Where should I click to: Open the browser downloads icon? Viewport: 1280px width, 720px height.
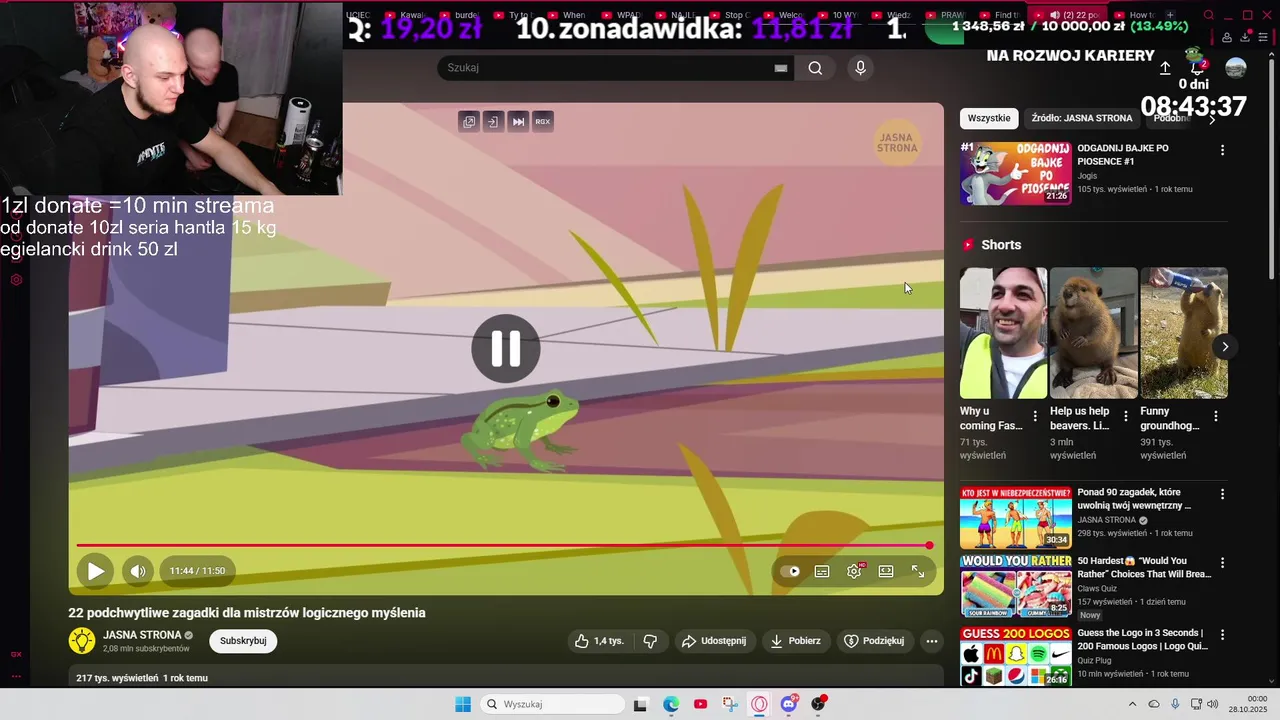(x=1245, y=38)
